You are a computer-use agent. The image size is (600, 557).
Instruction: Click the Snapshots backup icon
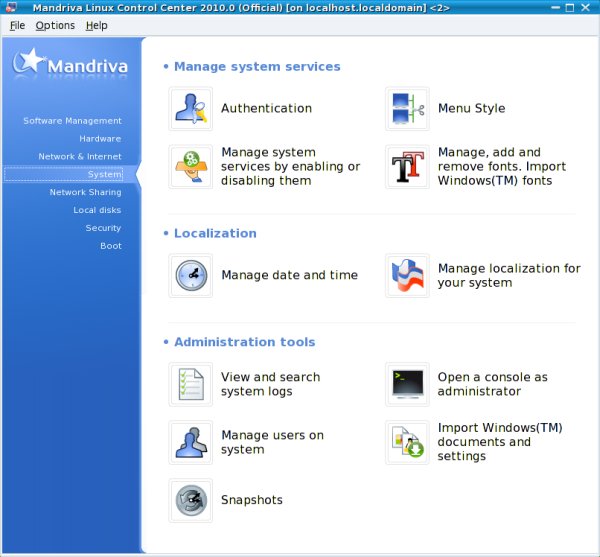pos(191,500)
